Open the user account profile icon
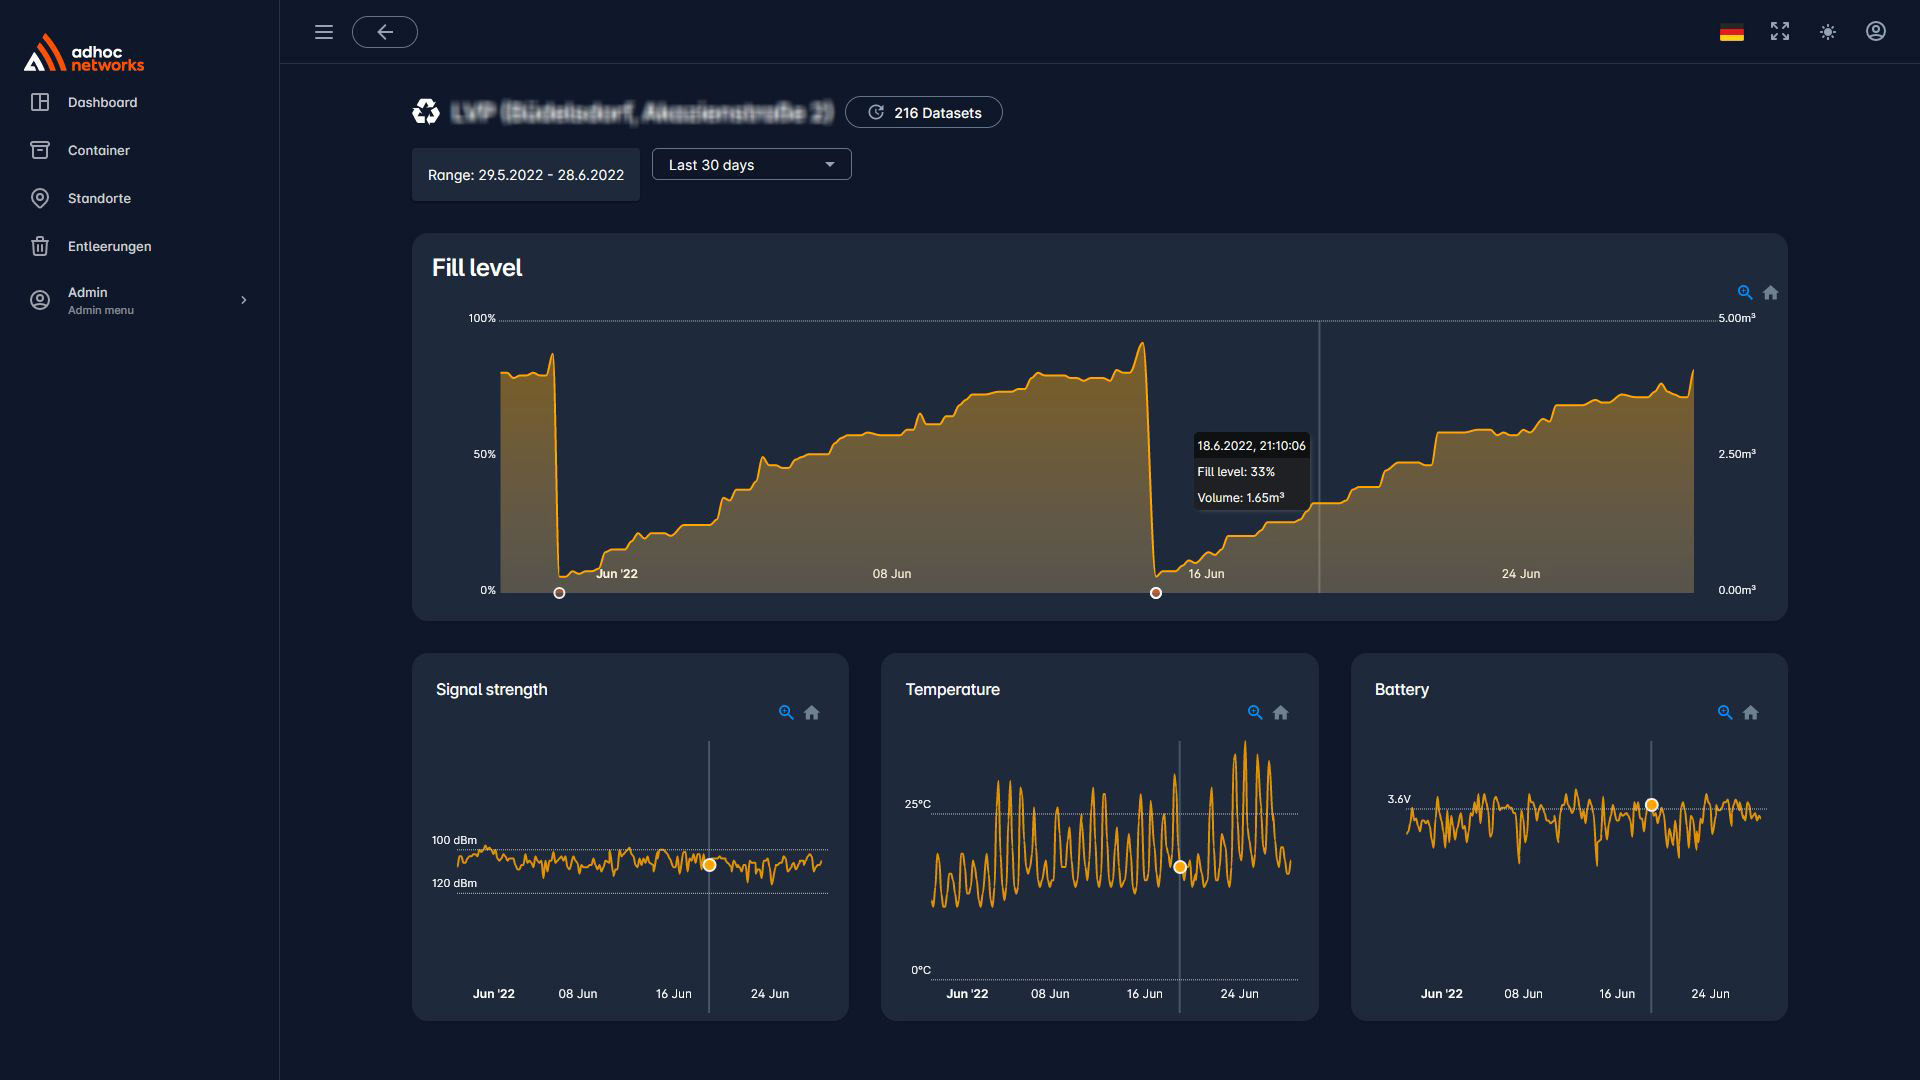This screenshot has width=1920, height=1080. point(1876,32)
